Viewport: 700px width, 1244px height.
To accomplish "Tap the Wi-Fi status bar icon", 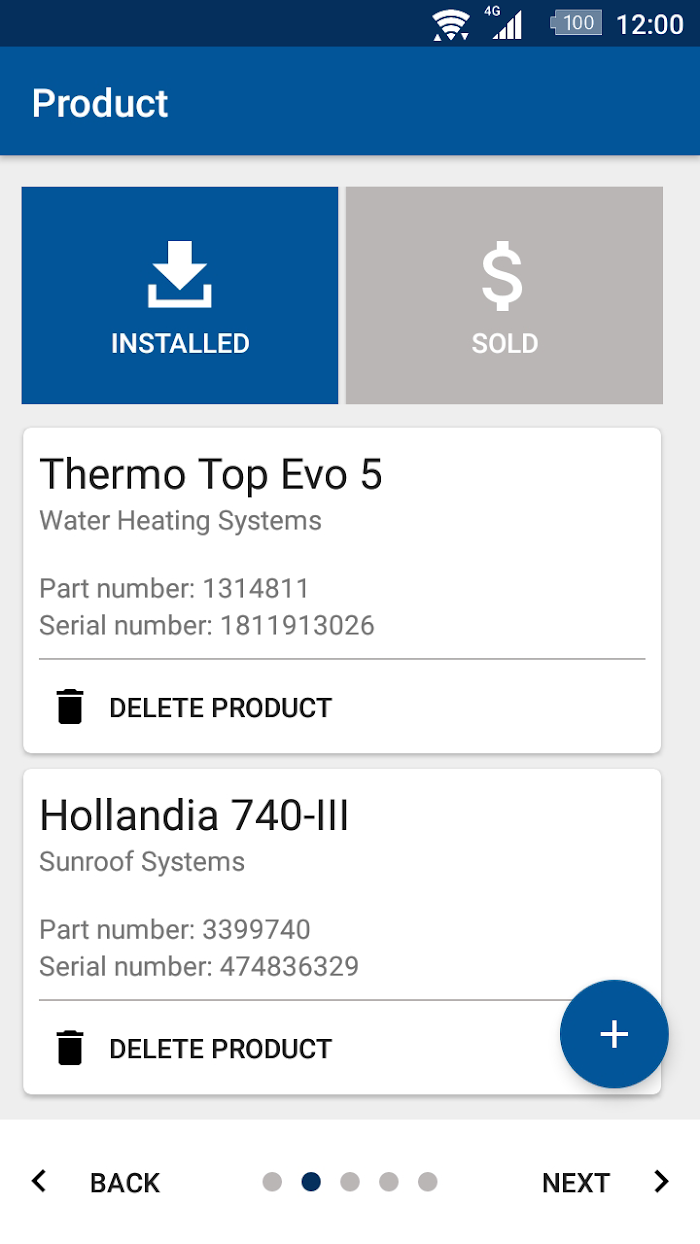I will [452, 24].
